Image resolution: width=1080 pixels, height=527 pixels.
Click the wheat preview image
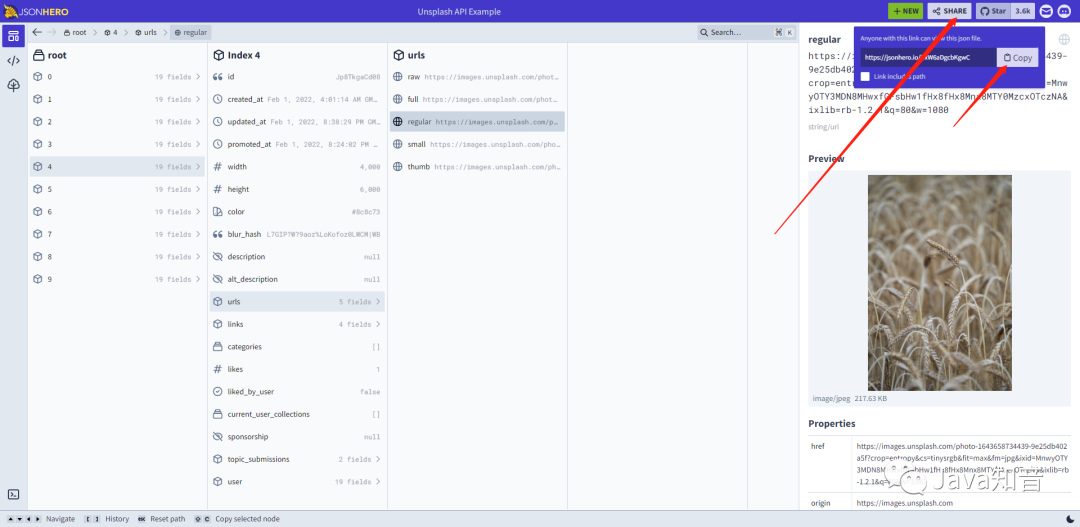(x=939, y=282)
